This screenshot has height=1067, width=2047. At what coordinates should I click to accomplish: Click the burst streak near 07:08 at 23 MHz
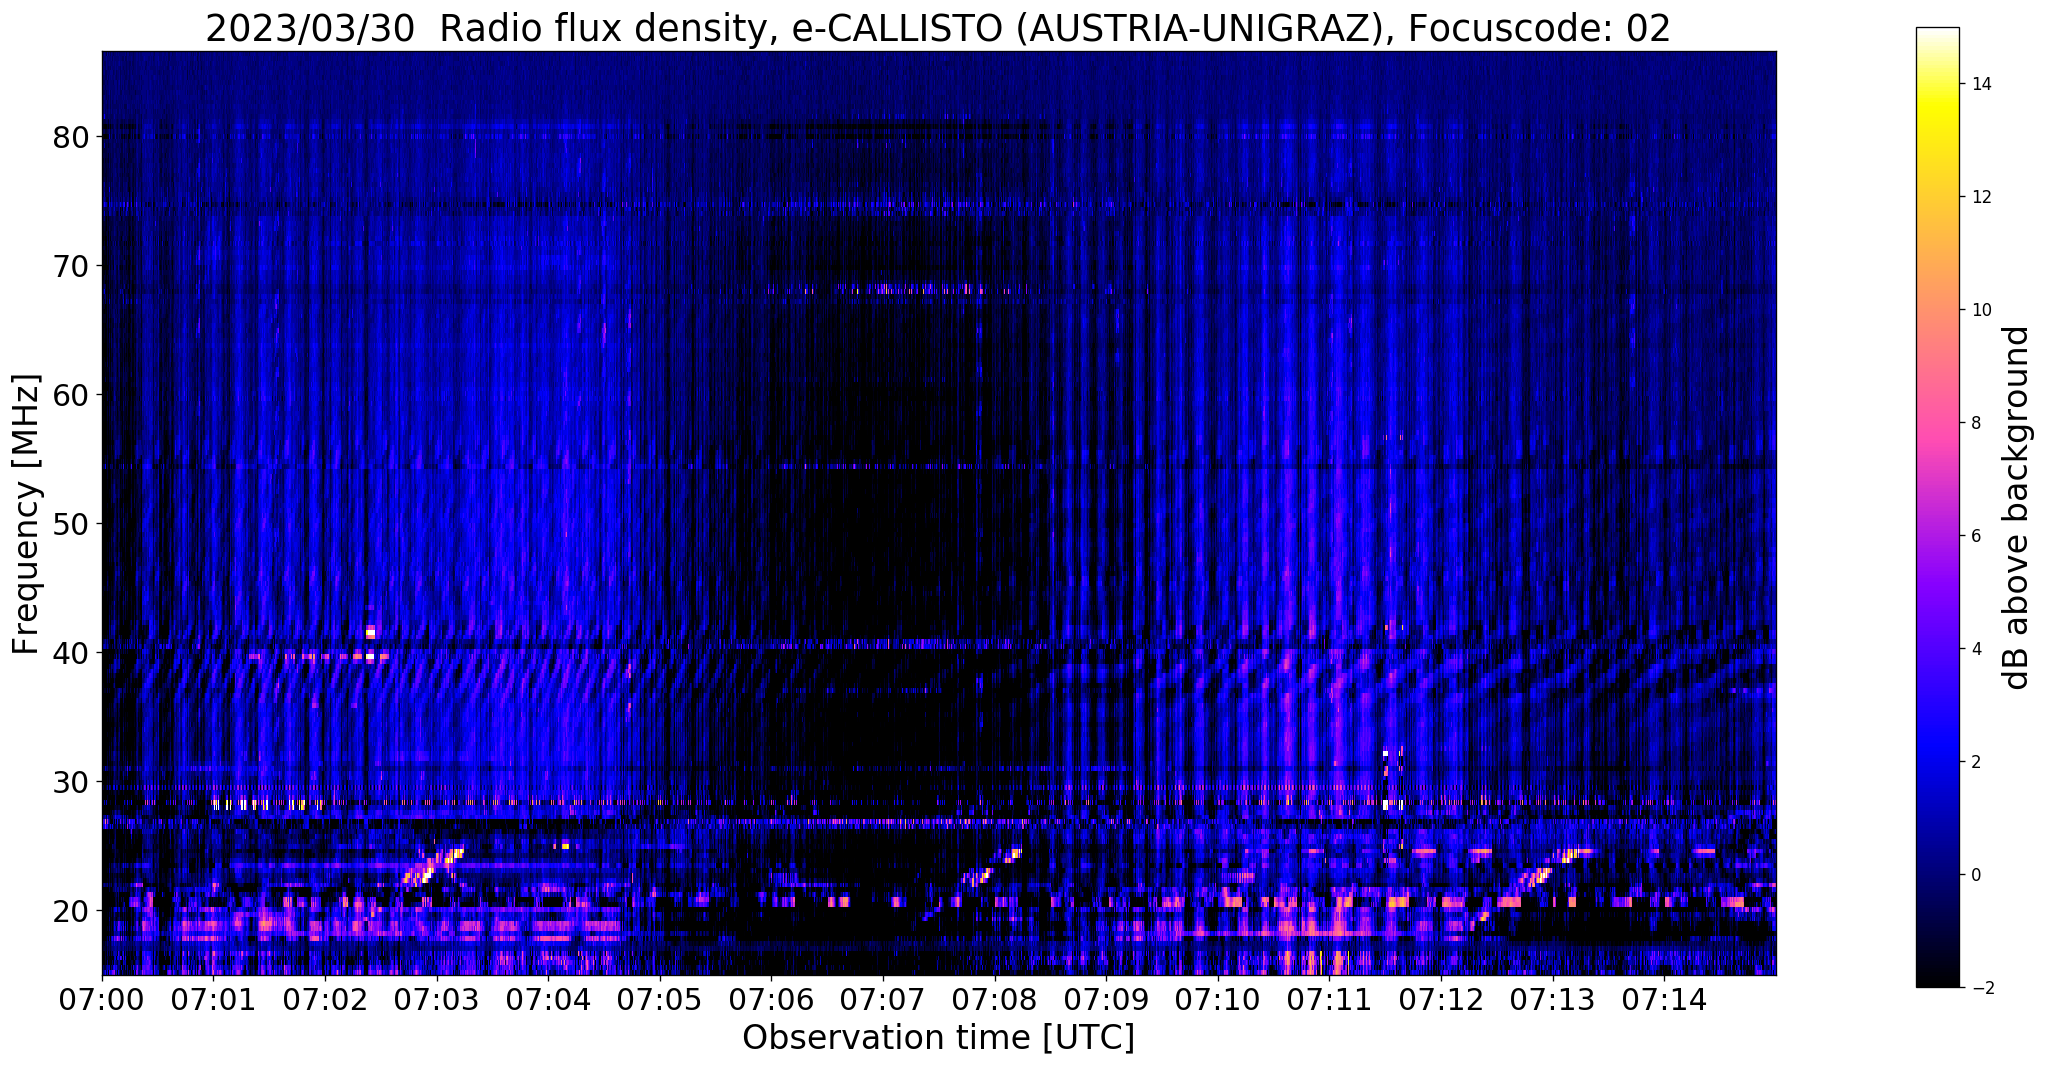[x=992, y=868]
